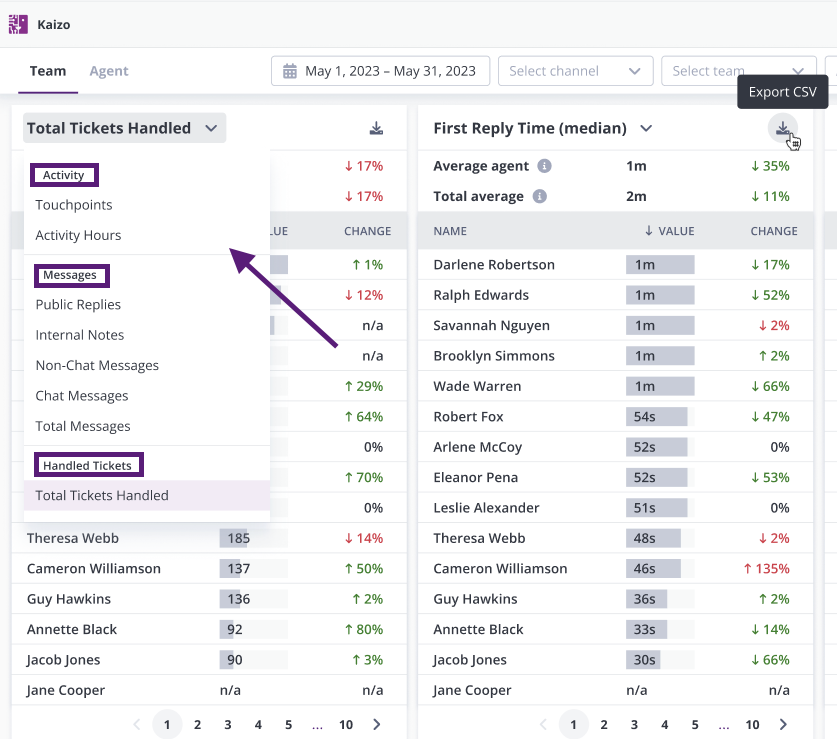Switch to the Agent tab
The width and height of the screenshot is (837, 739).
[x=109, y=71]
